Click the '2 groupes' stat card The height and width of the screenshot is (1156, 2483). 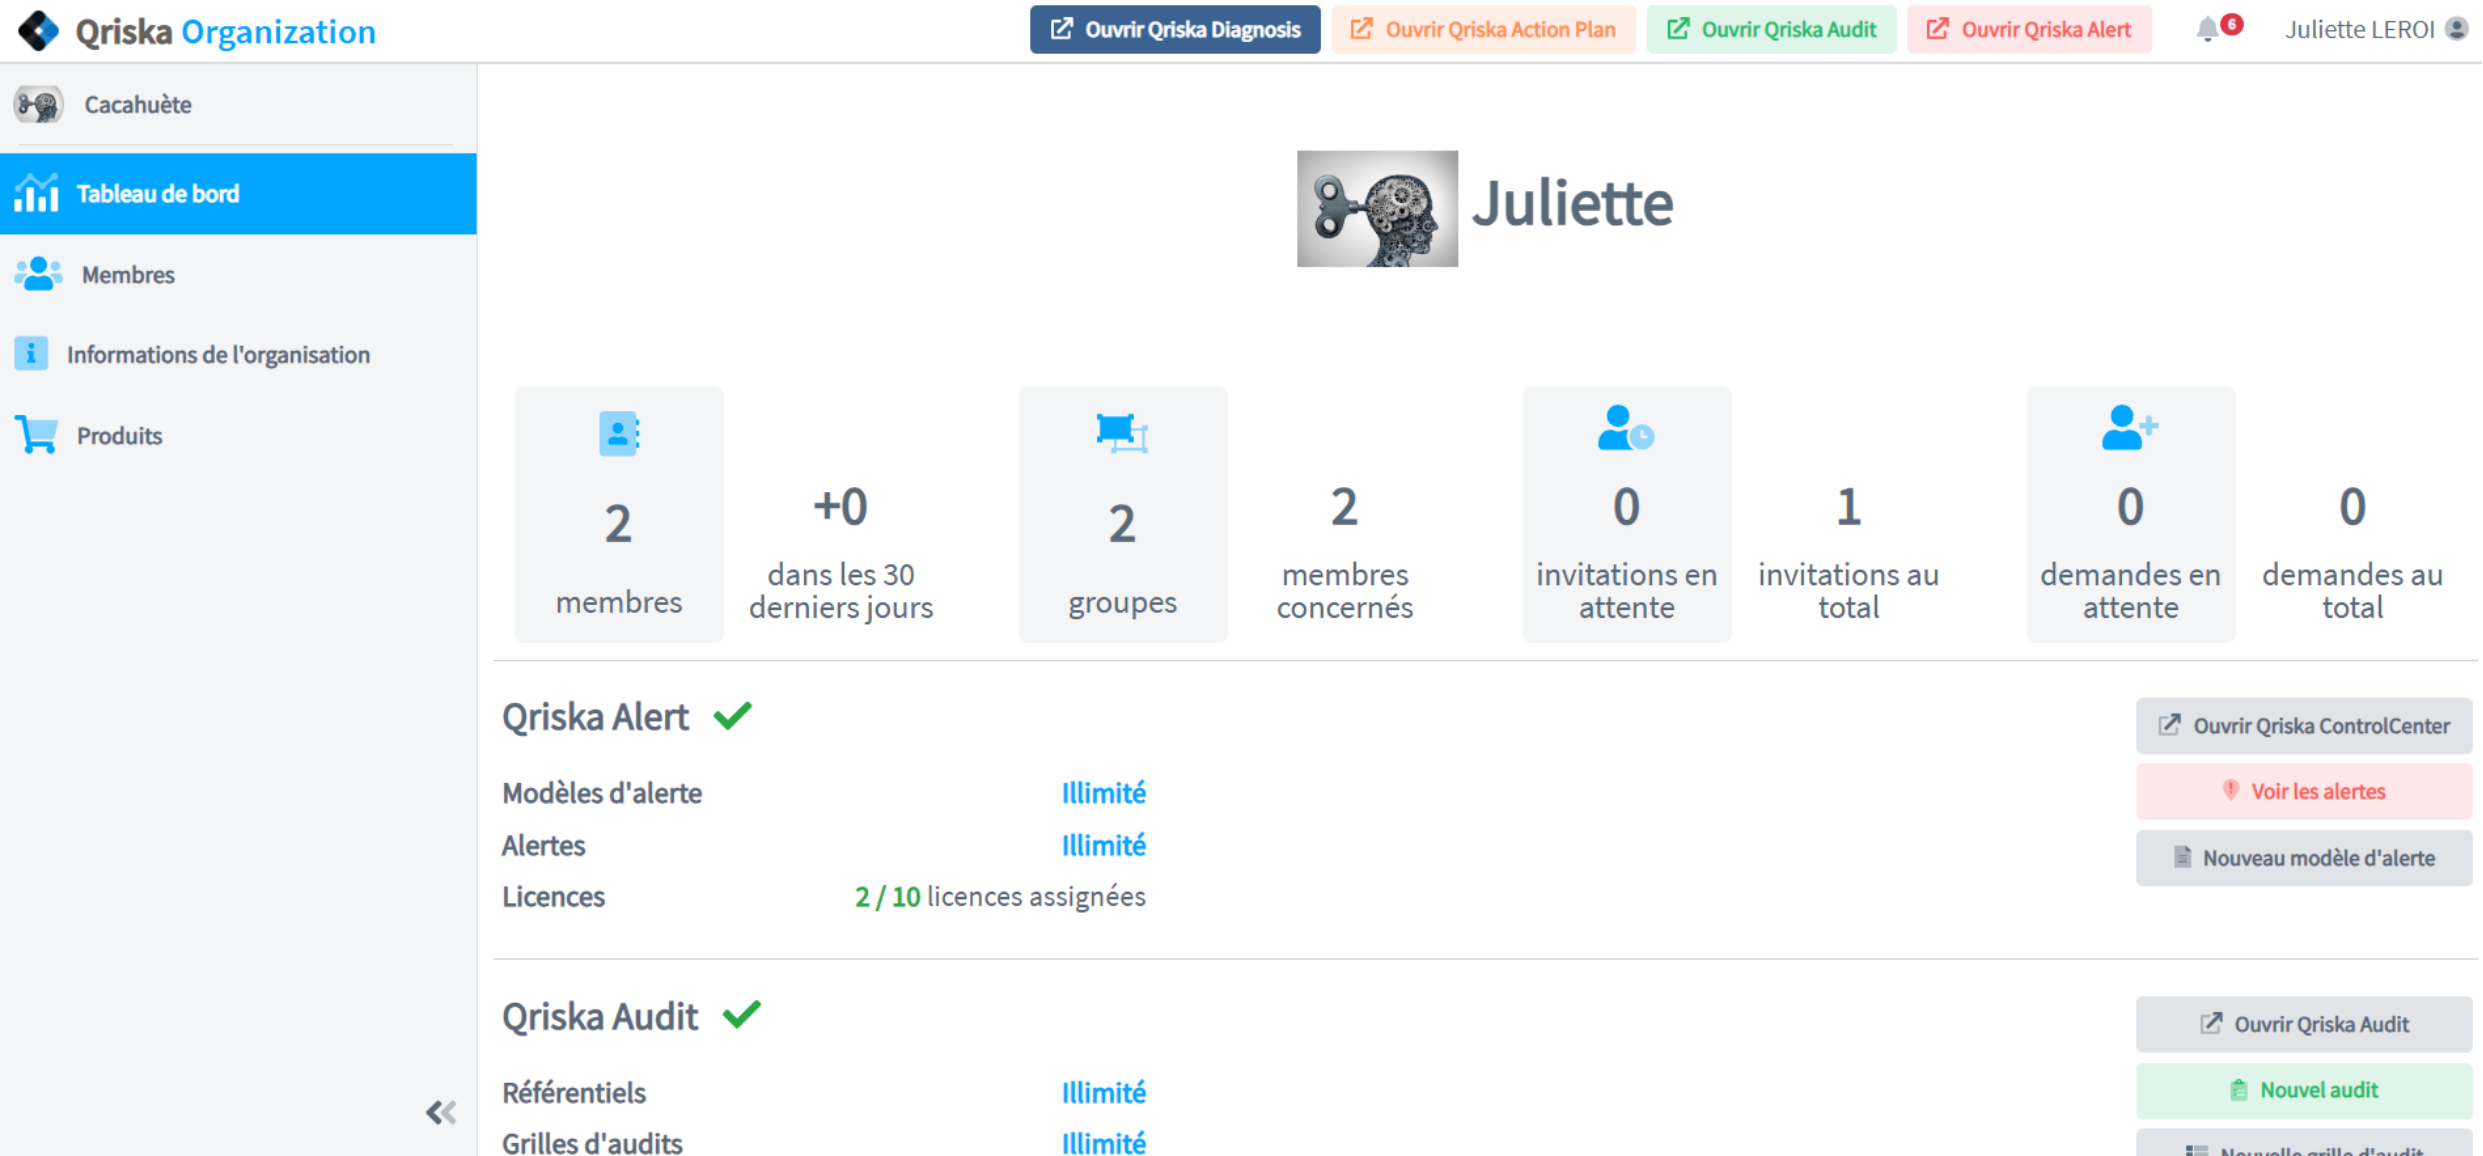(x=1122, y=514)
